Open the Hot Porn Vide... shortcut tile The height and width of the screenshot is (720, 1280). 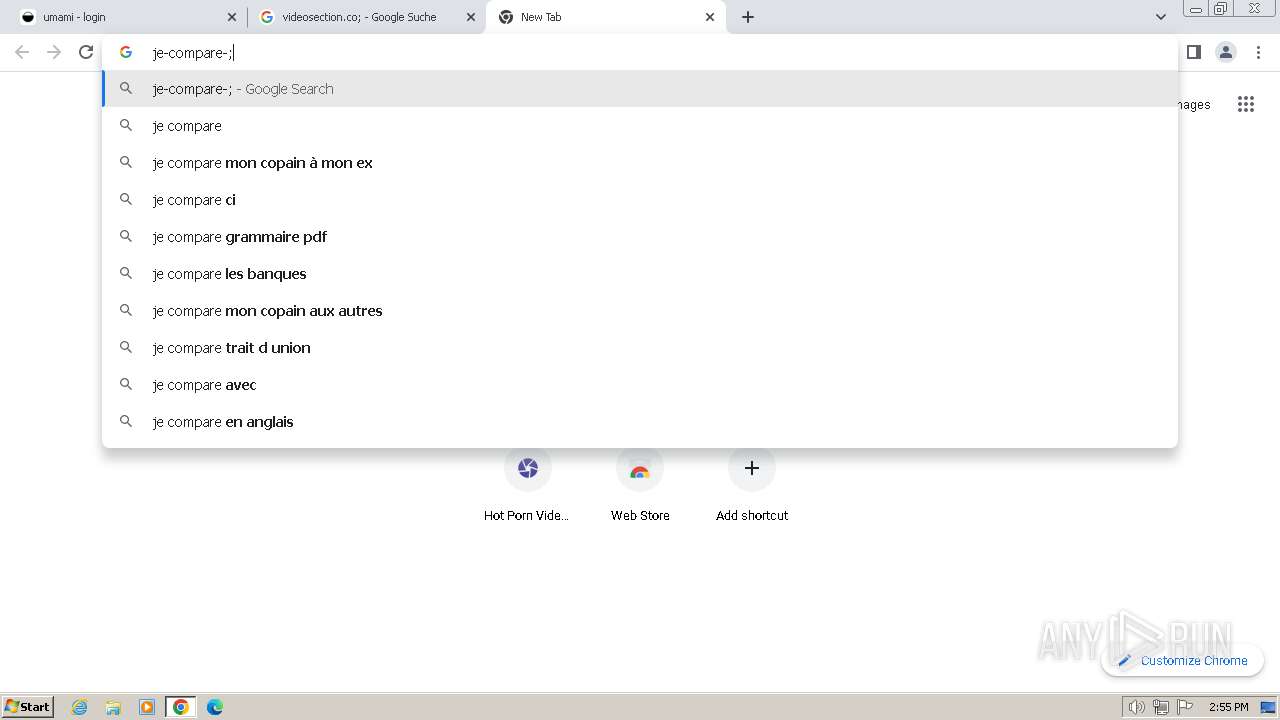pyautogui.click(x=528, y=485)
